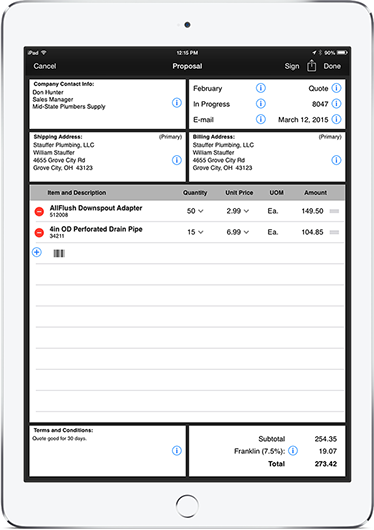The image size is (374, 530).
Task: Tap the Unit Price column header
Action: pos(239,193)
